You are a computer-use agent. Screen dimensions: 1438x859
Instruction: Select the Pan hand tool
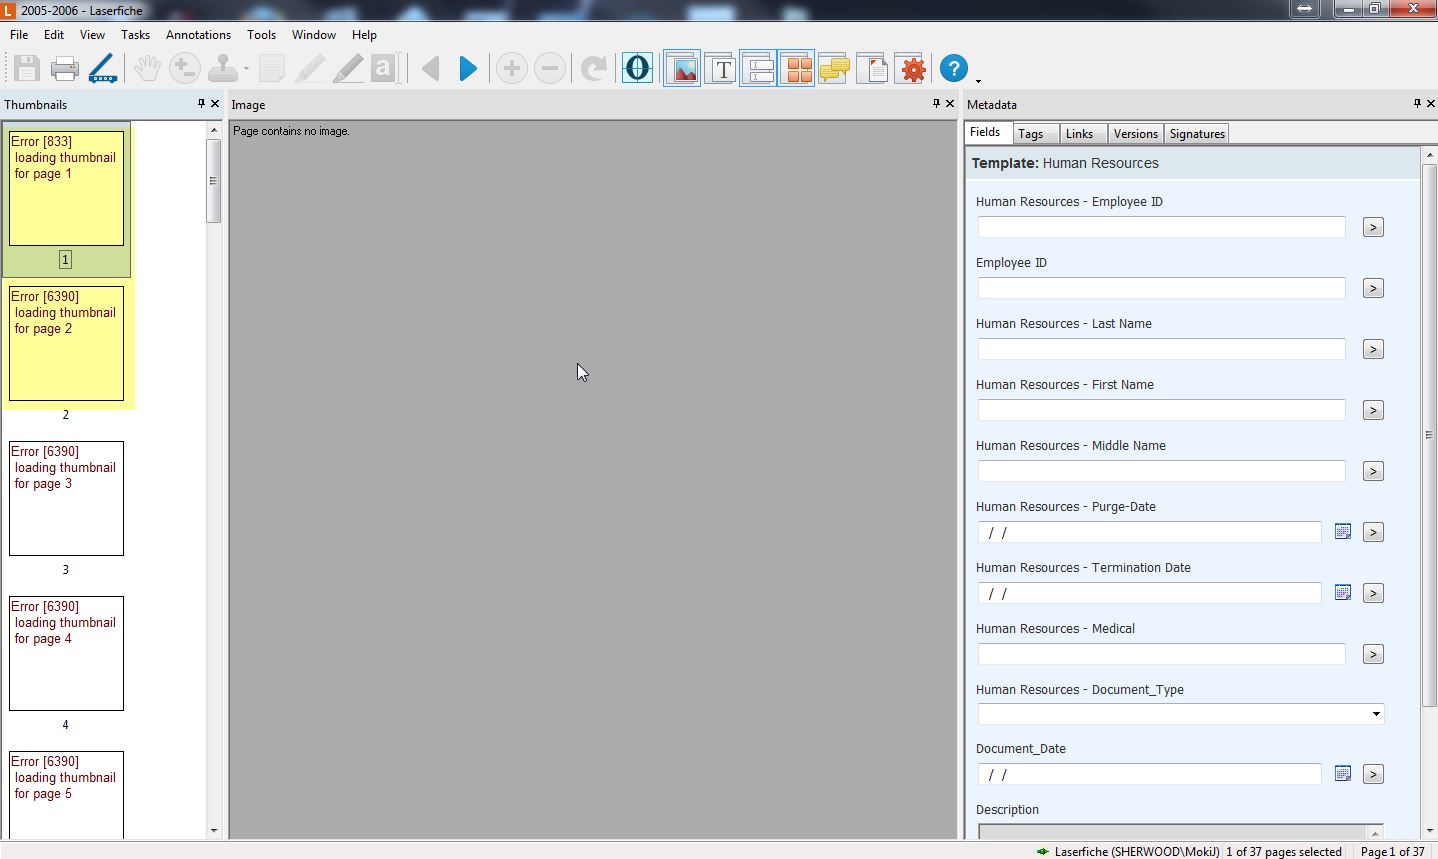[x=147, y=68]
